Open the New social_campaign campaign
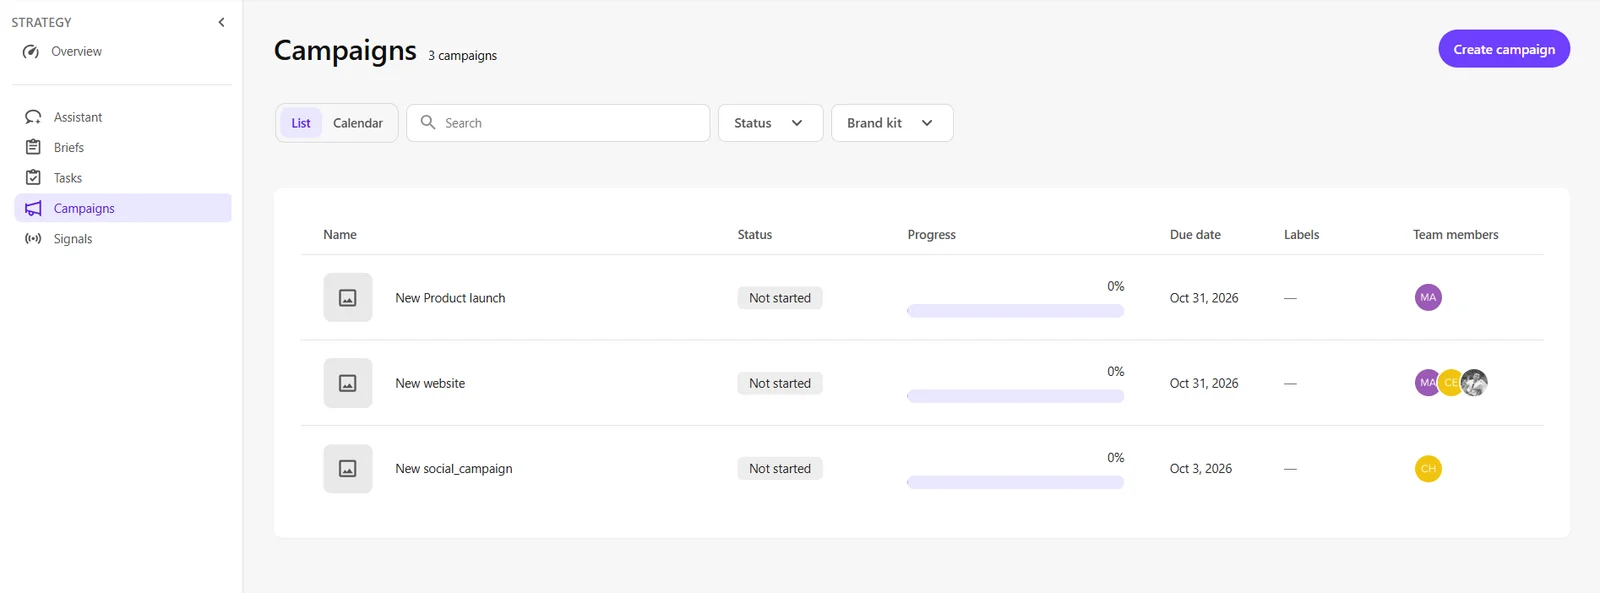 (454, 469)
